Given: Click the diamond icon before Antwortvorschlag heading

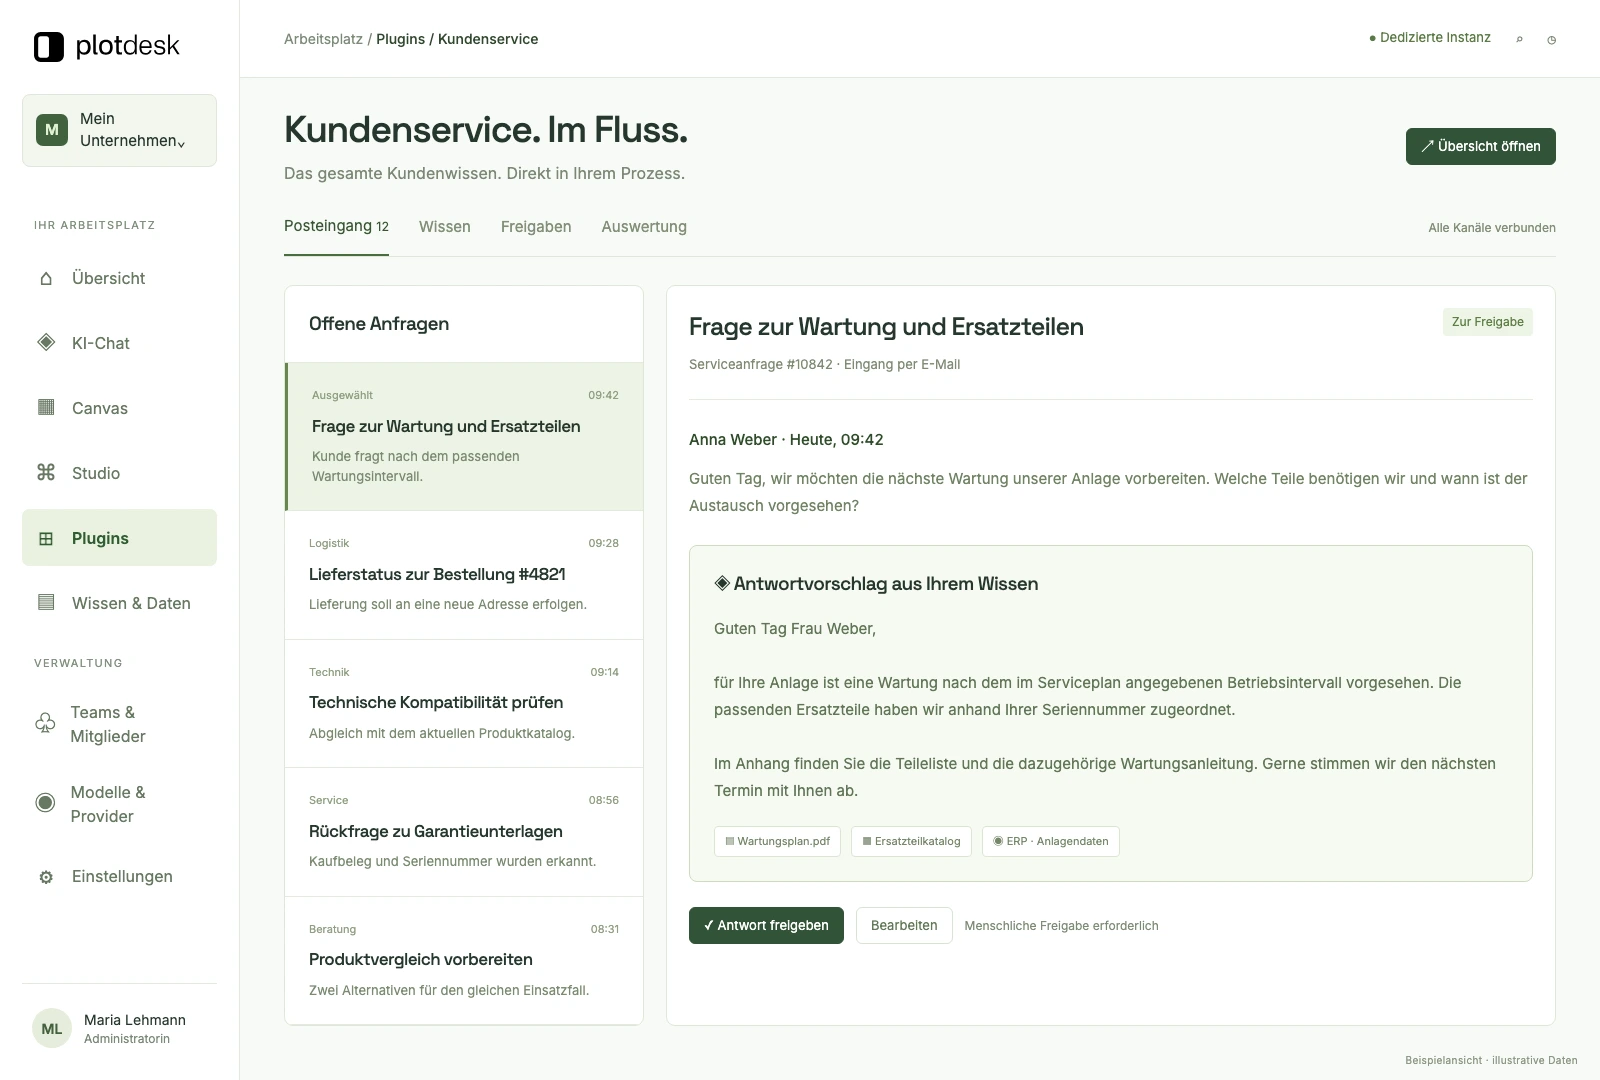Looking at the screenshot, I should [x=722, y=583].
